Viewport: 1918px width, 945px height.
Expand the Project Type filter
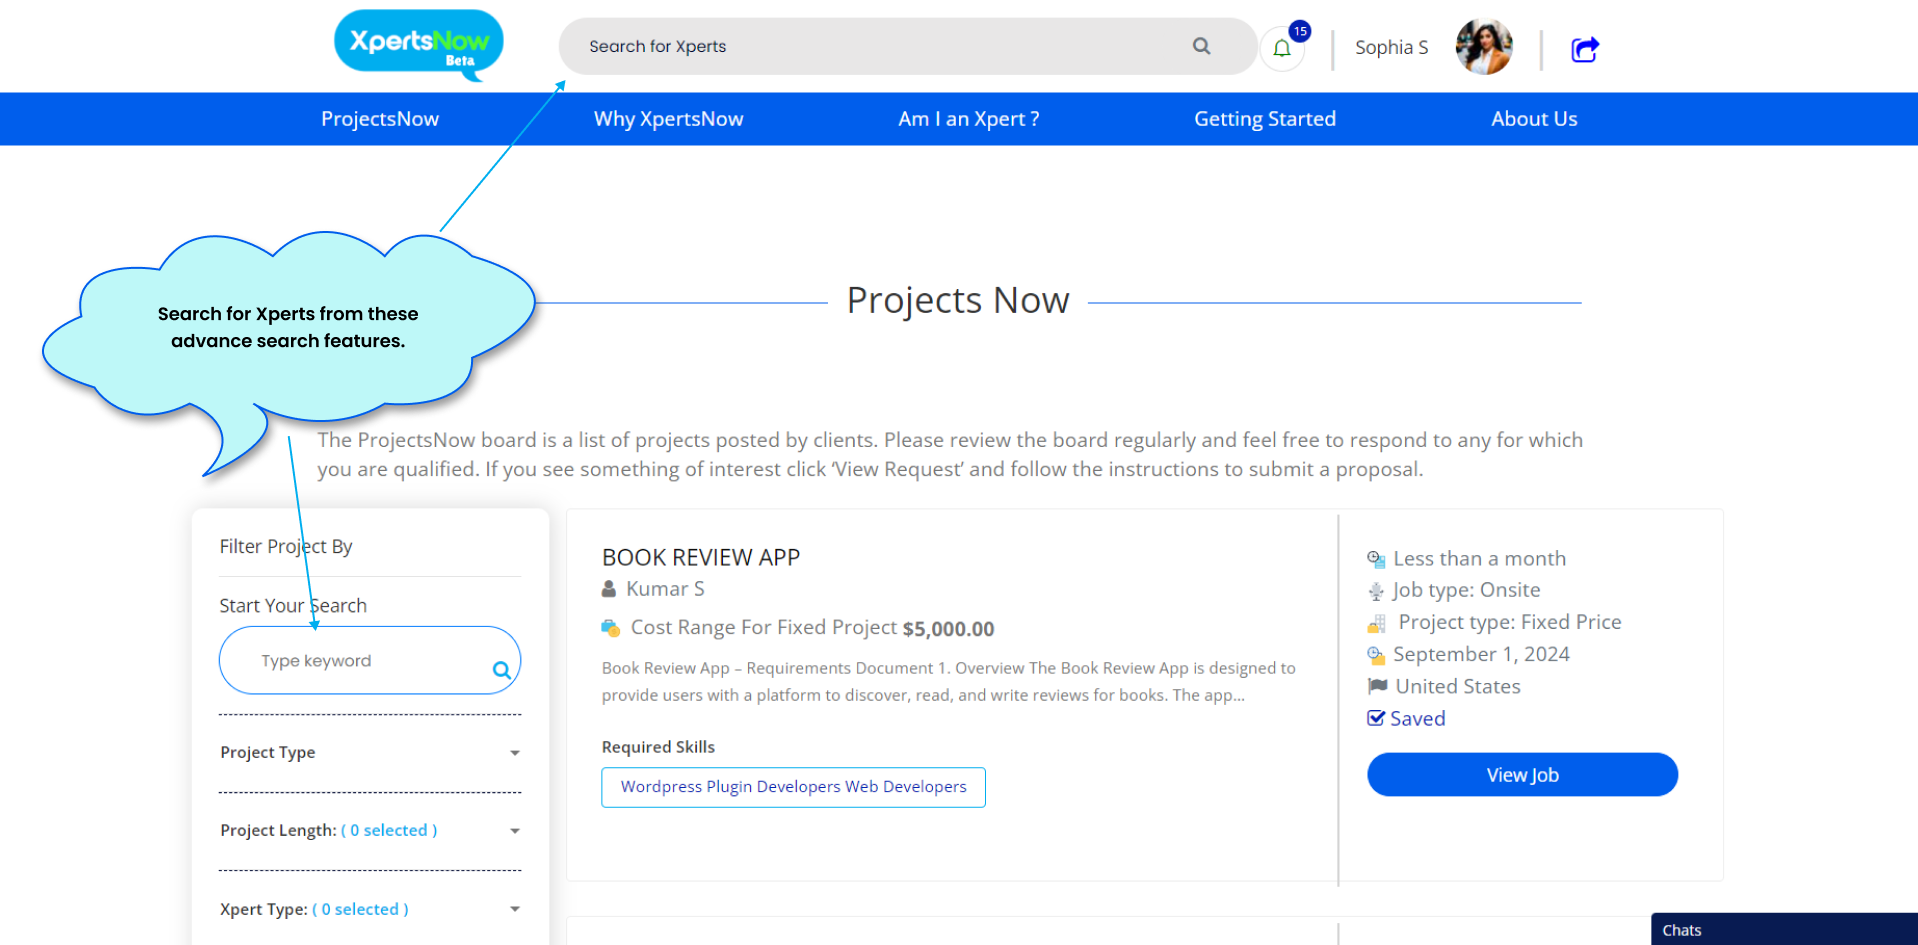(370, 752)
